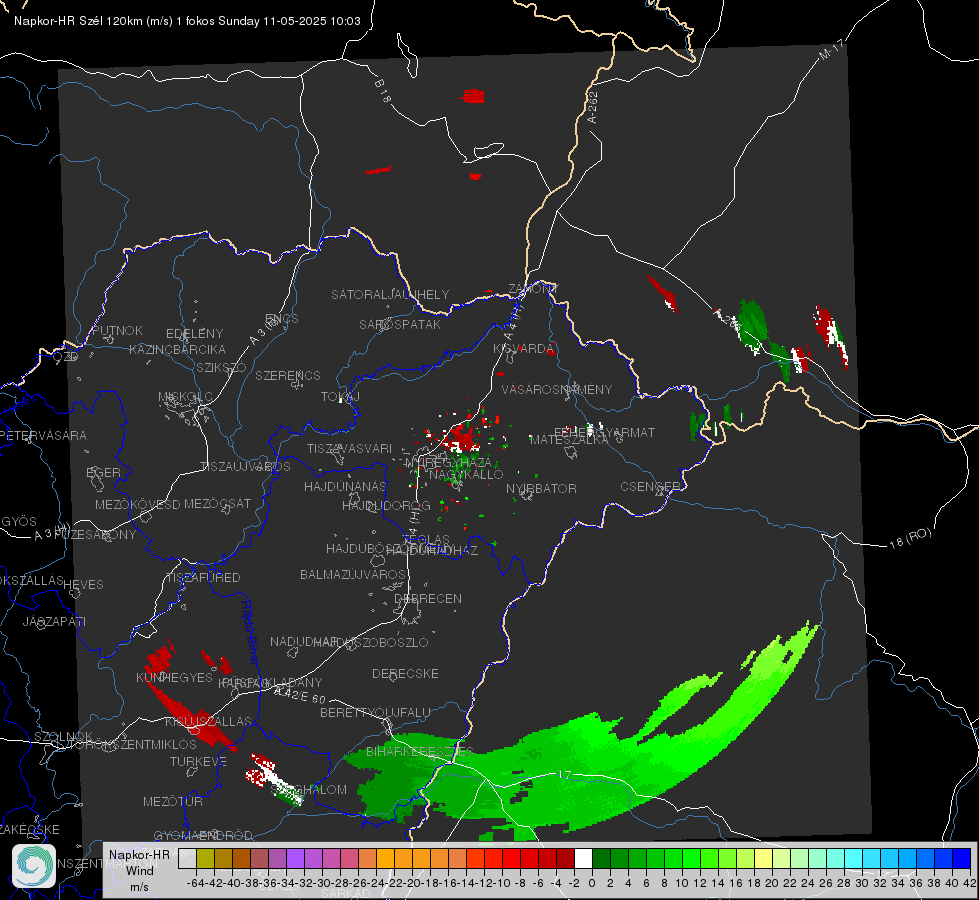The width and height of the screenshot is (979, 900).
Task: Click the BIHARKERESZTES label
Action: pyautogui.click(x=420, y=751)
